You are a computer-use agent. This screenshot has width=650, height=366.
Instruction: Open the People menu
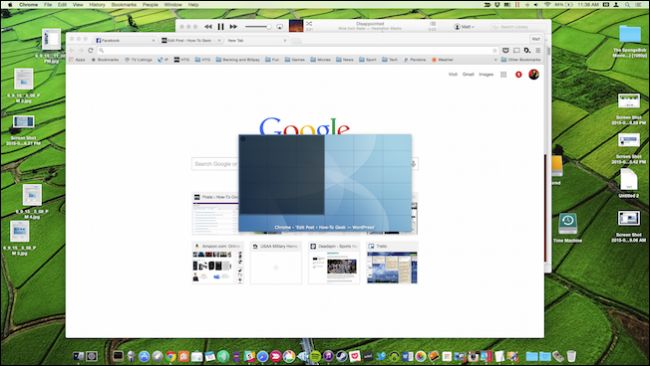pyautogui.click(x=150, y=5)
